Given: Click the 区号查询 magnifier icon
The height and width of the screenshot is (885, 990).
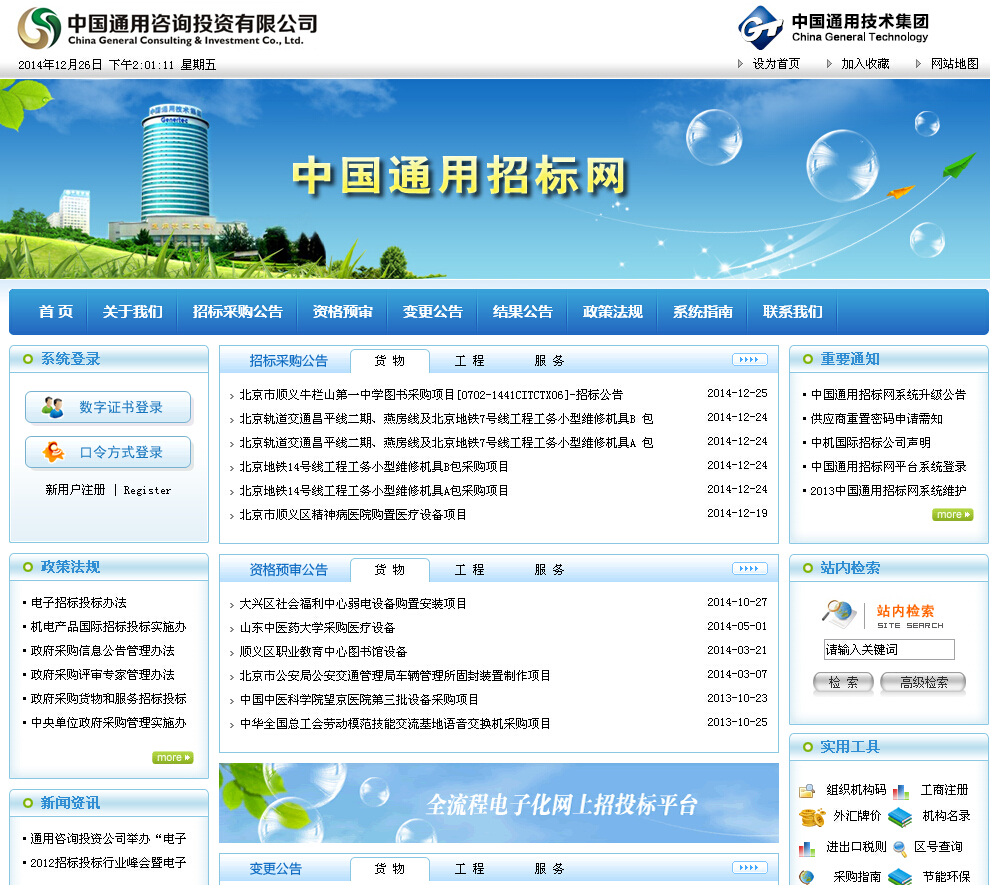Looking at the screenshot, I should [900, 849].
